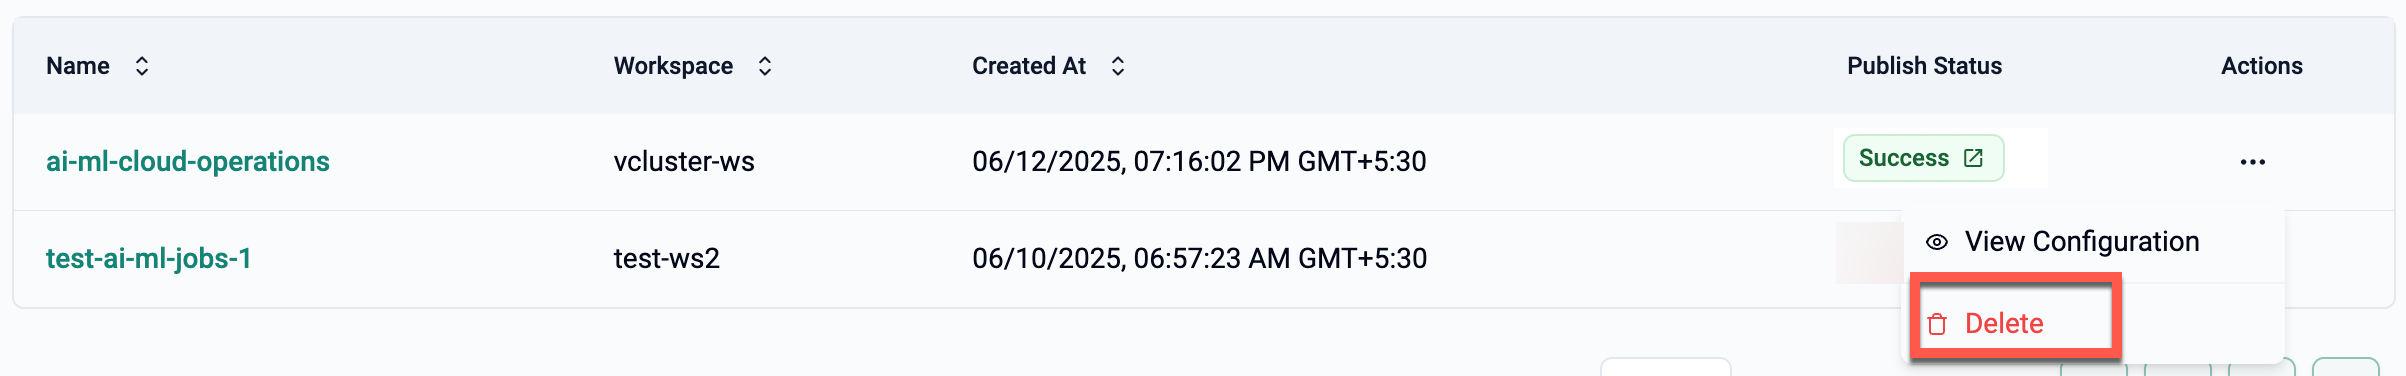
Task: Toggle Created At sort order arrows
Action: [x=1118, y=66]
